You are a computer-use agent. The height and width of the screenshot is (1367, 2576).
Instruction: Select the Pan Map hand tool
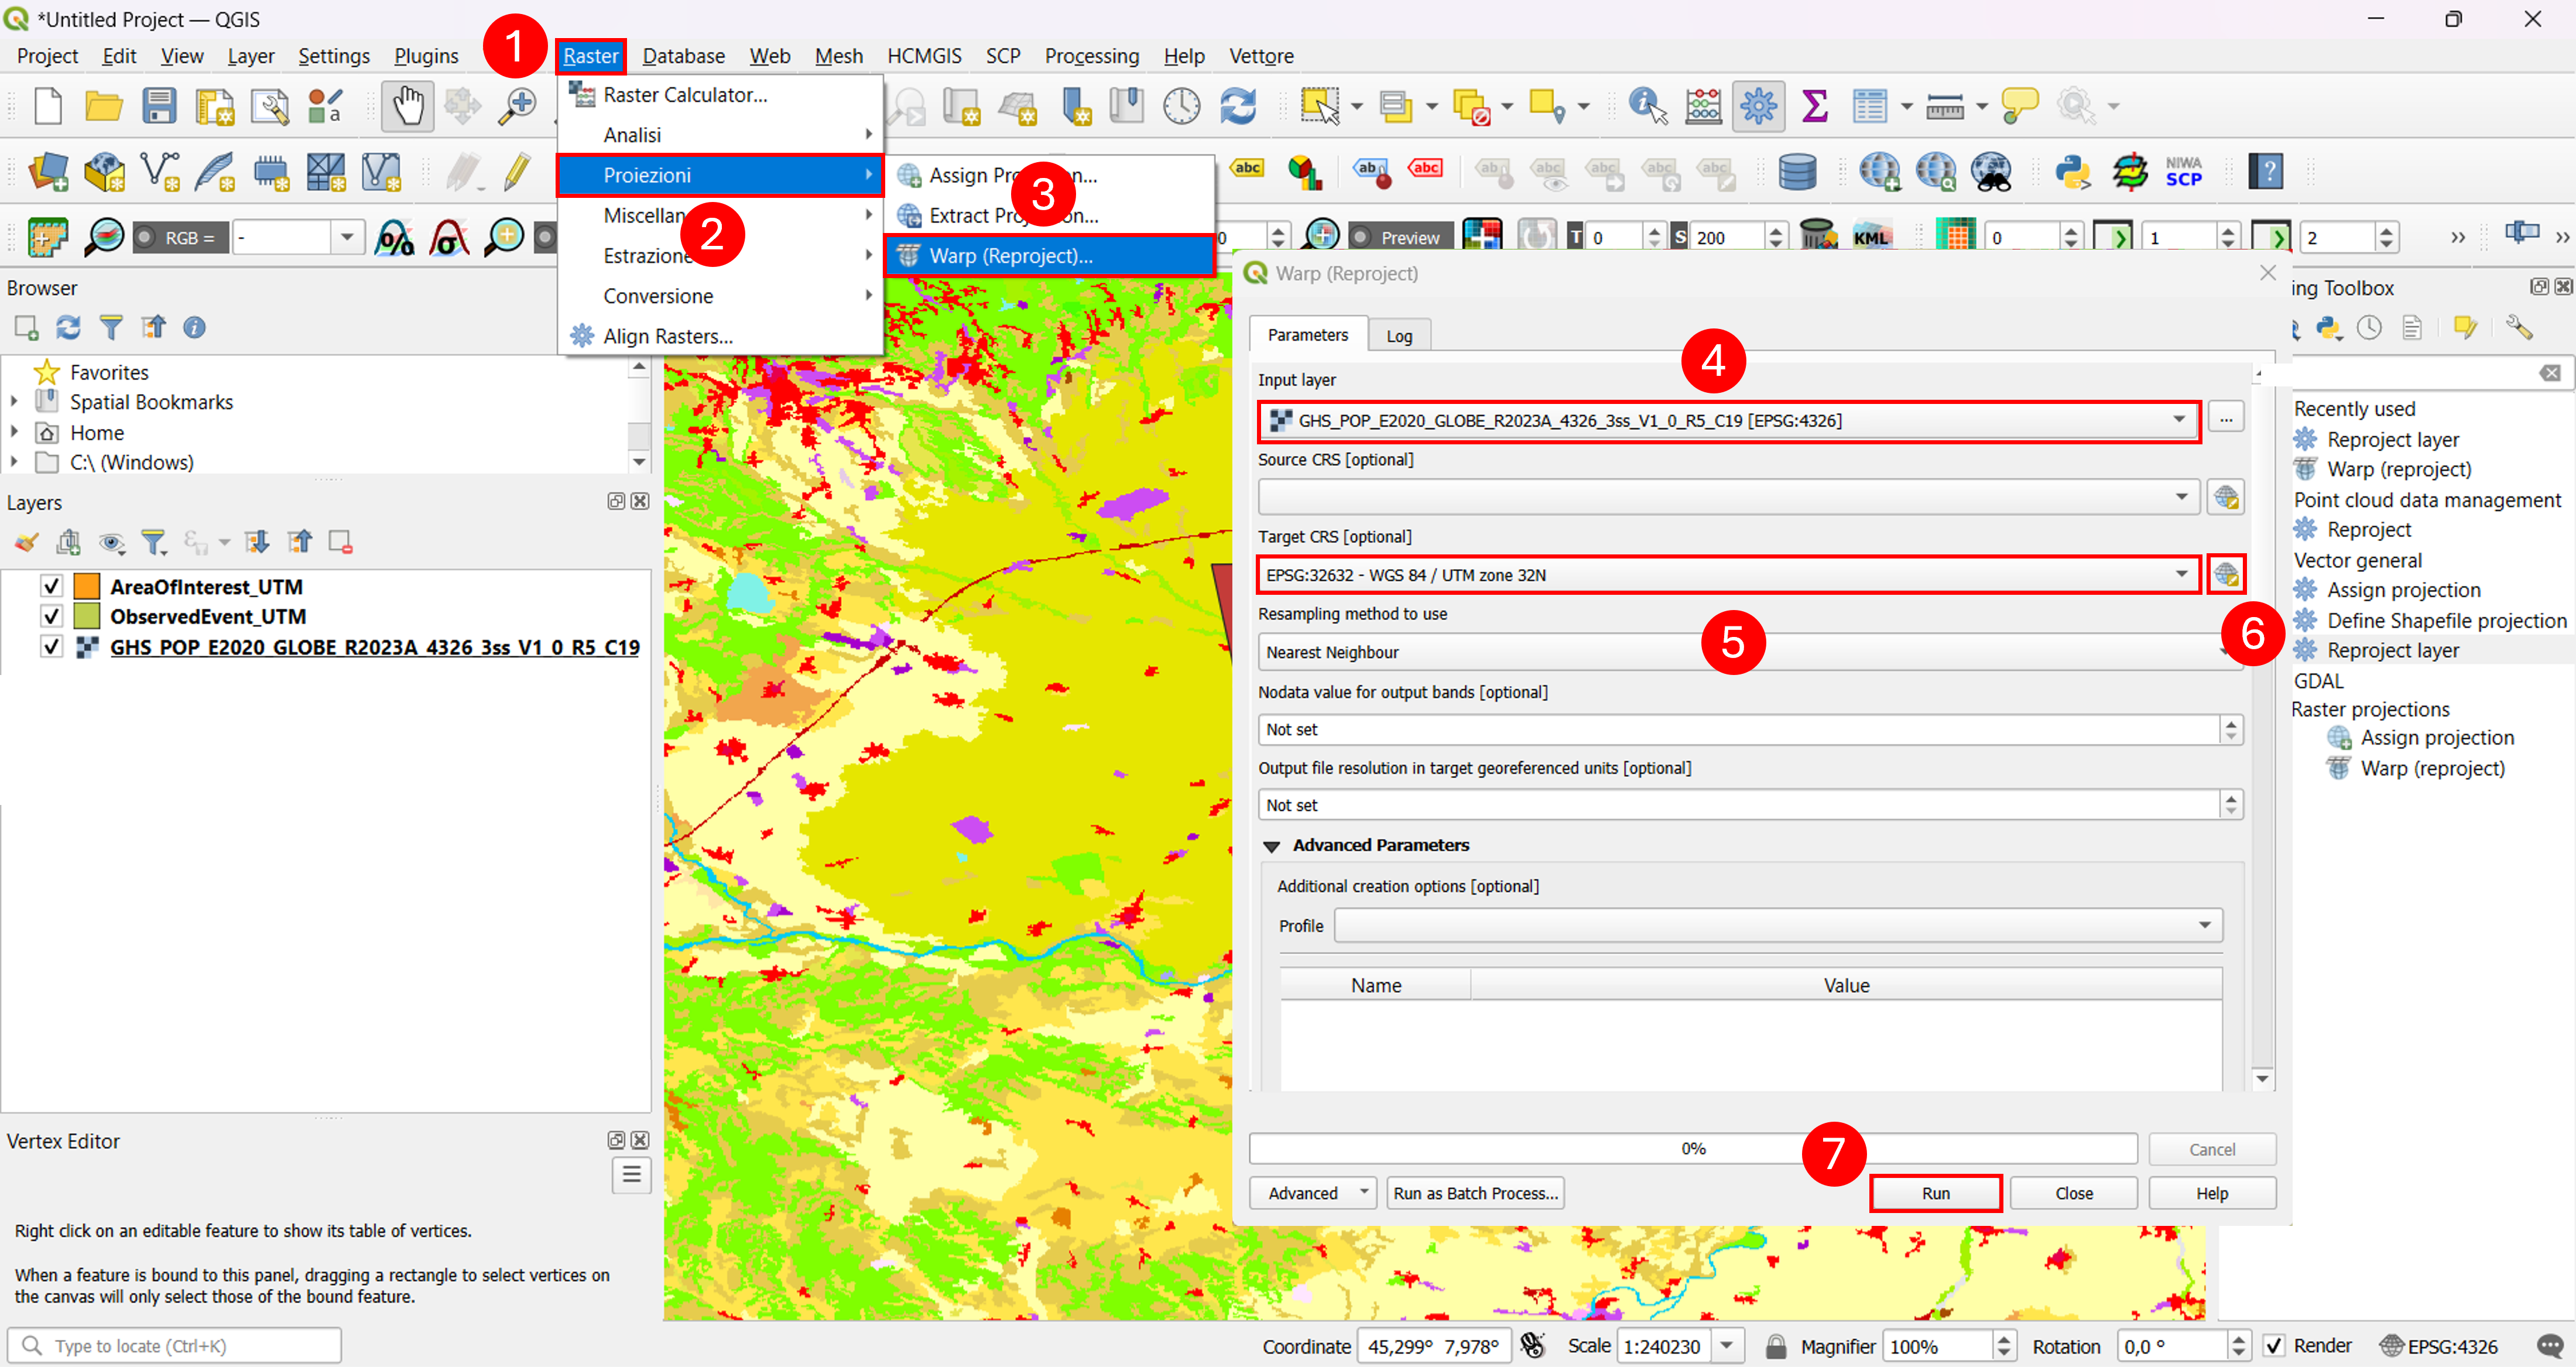pos(407,106)
